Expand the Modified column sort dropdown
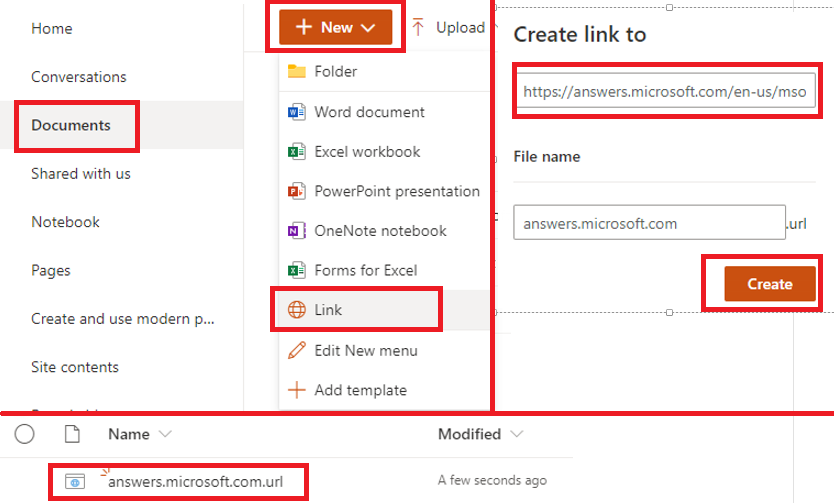The width and height of the screenshot is (834, 503). 516,434
